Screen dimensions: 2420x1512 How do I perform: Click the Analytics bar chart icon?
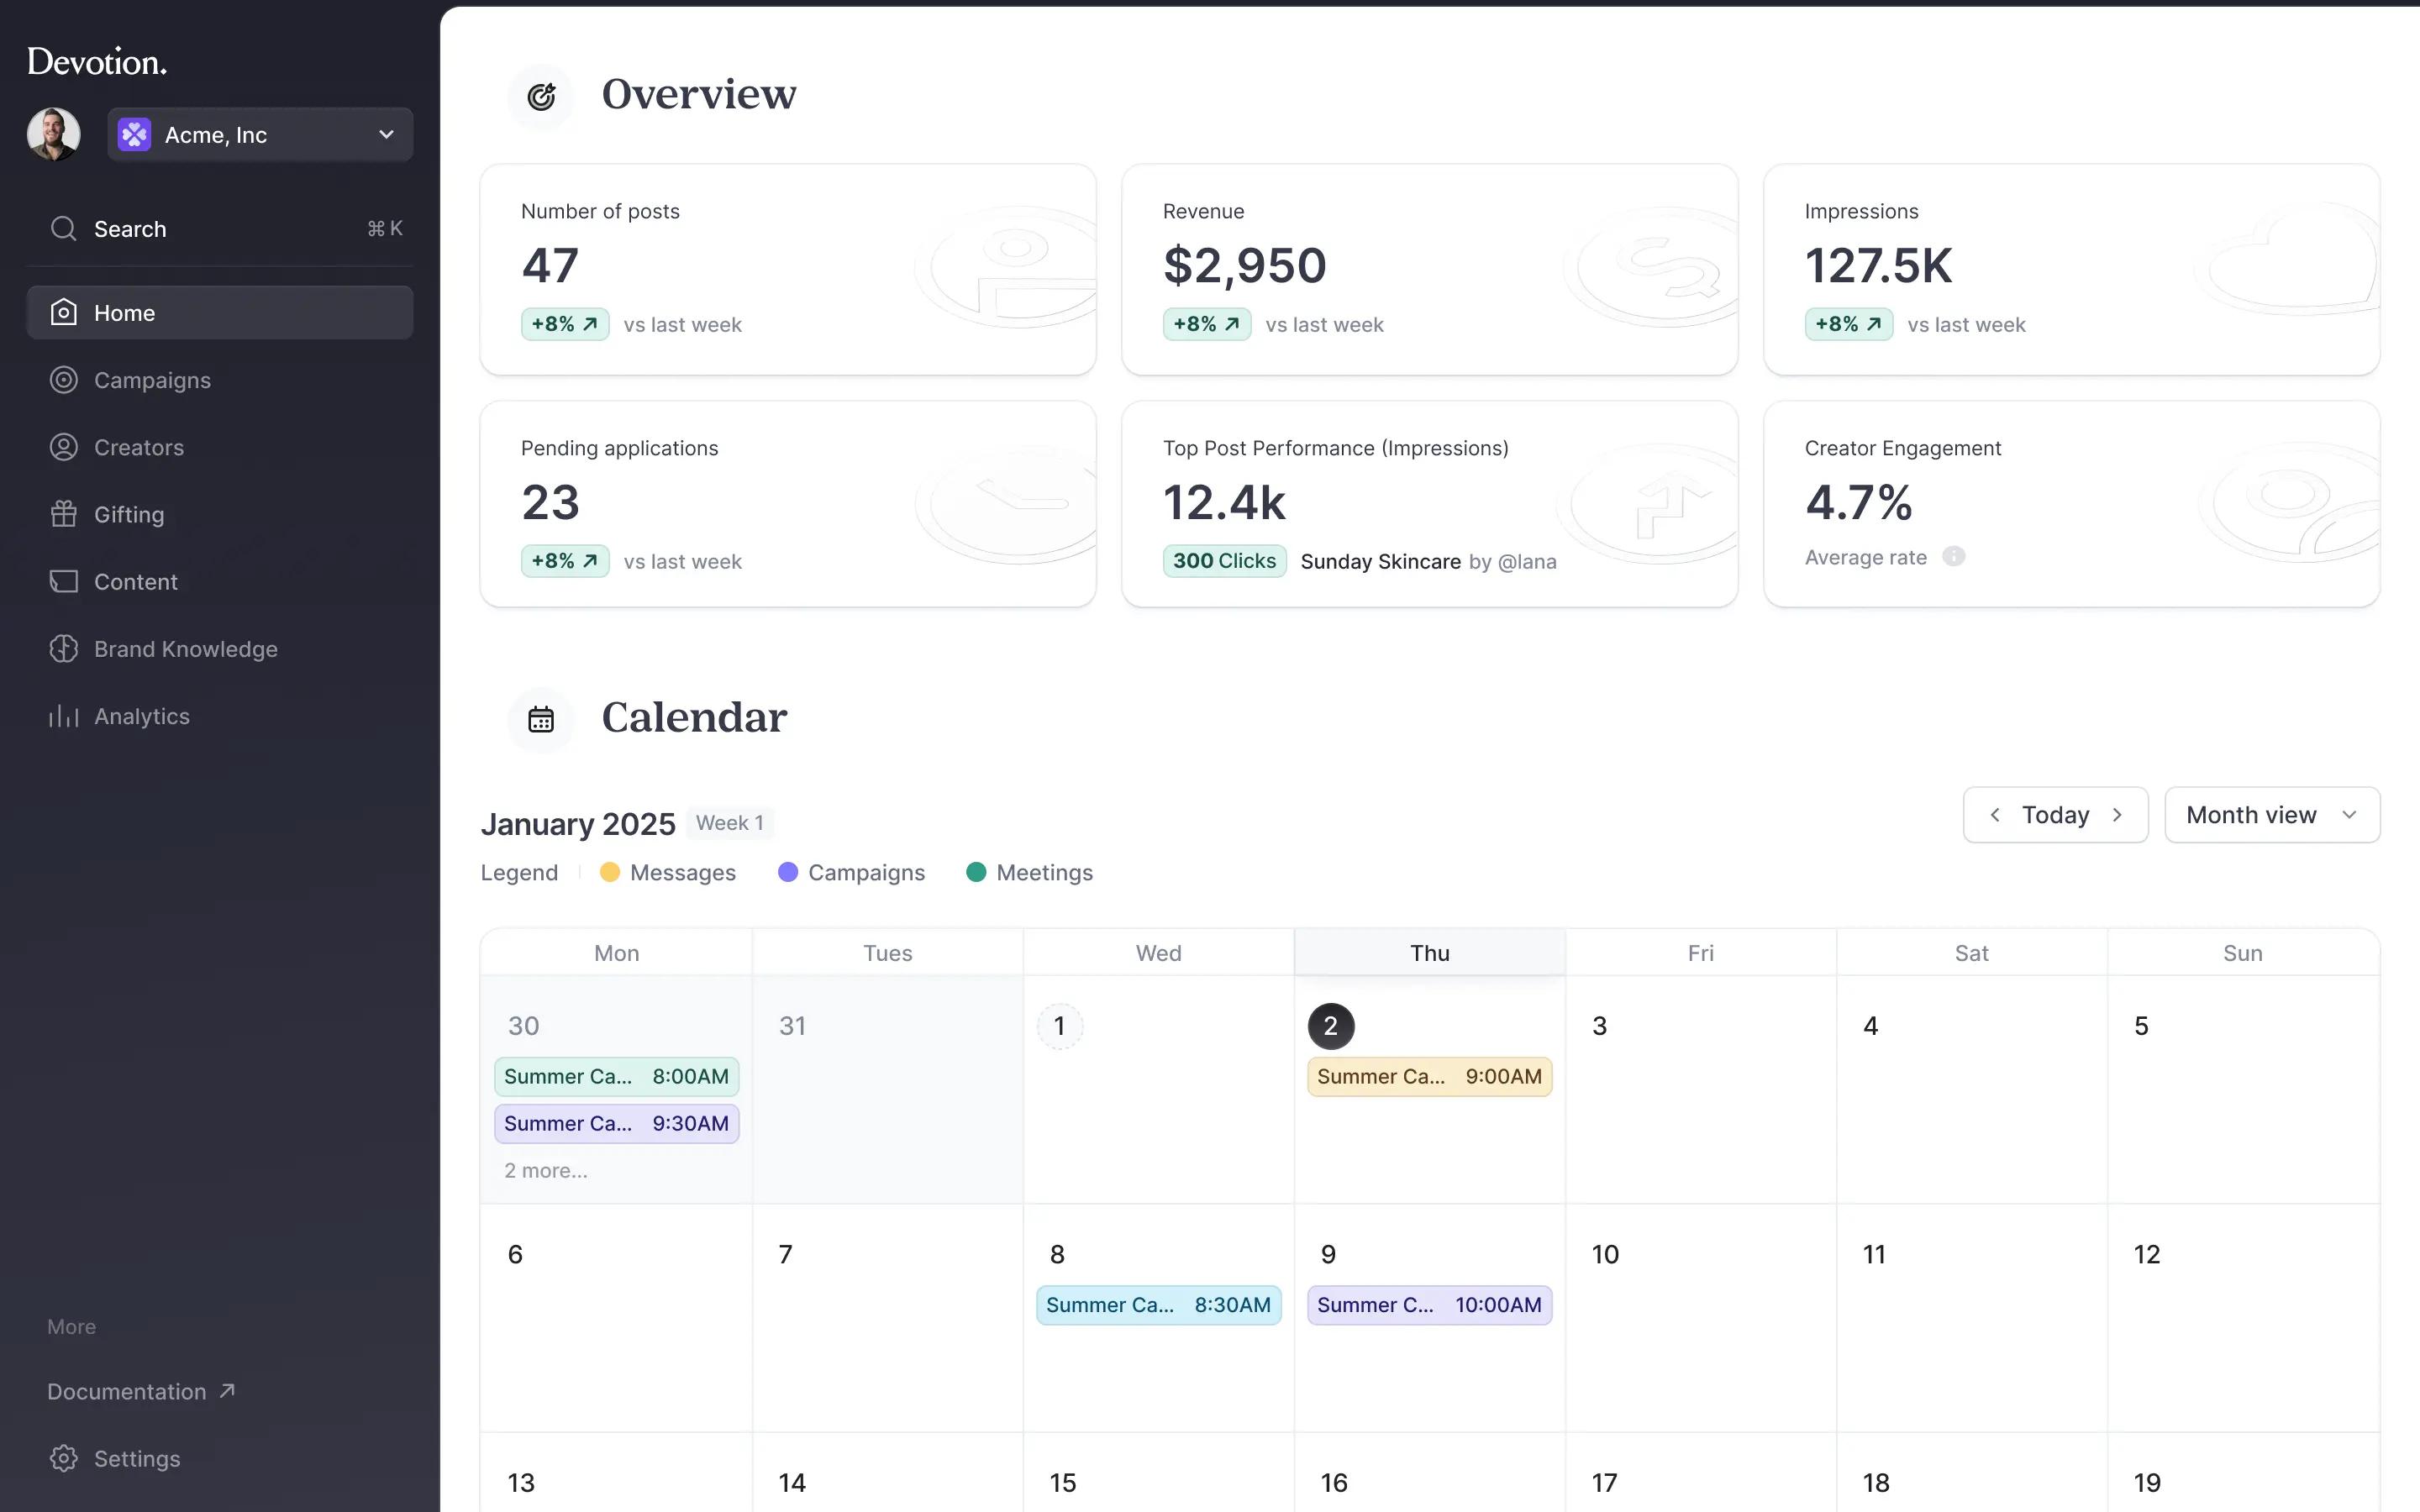(63, 716)
